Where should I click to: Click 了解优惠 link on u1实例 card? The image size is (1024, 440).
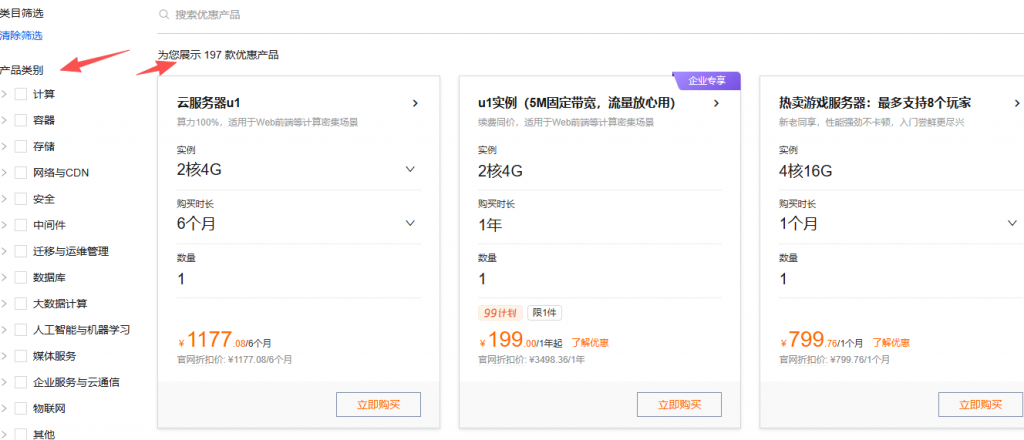pos(589,343)
